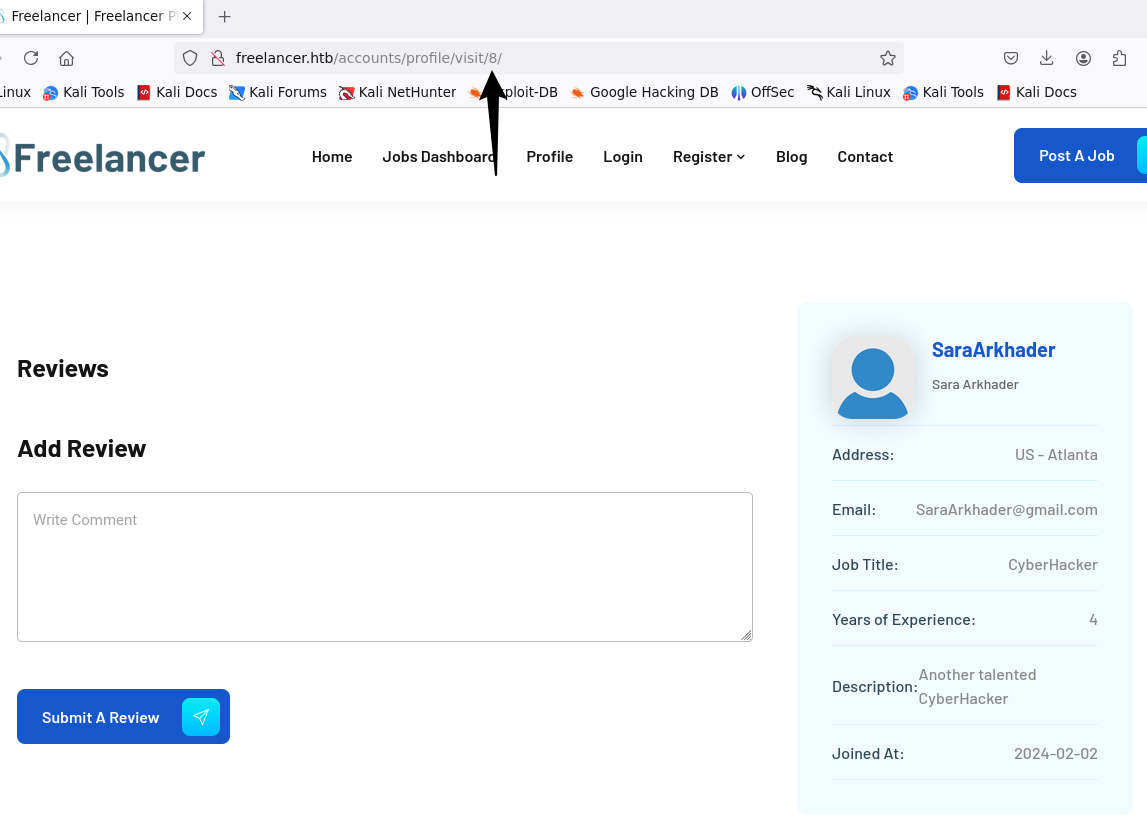Go to the browser home page icon
This screenshot has height=833, width=1147.
point(67,58)
